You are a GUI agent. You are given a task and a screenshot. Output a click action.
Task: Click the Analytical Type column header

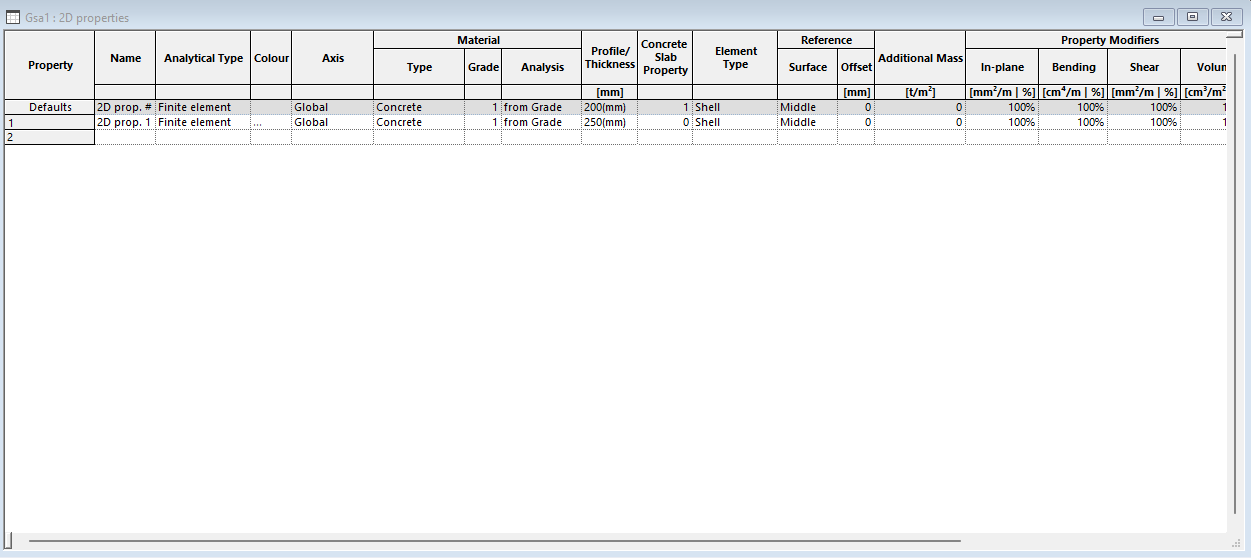coord(203,58)
